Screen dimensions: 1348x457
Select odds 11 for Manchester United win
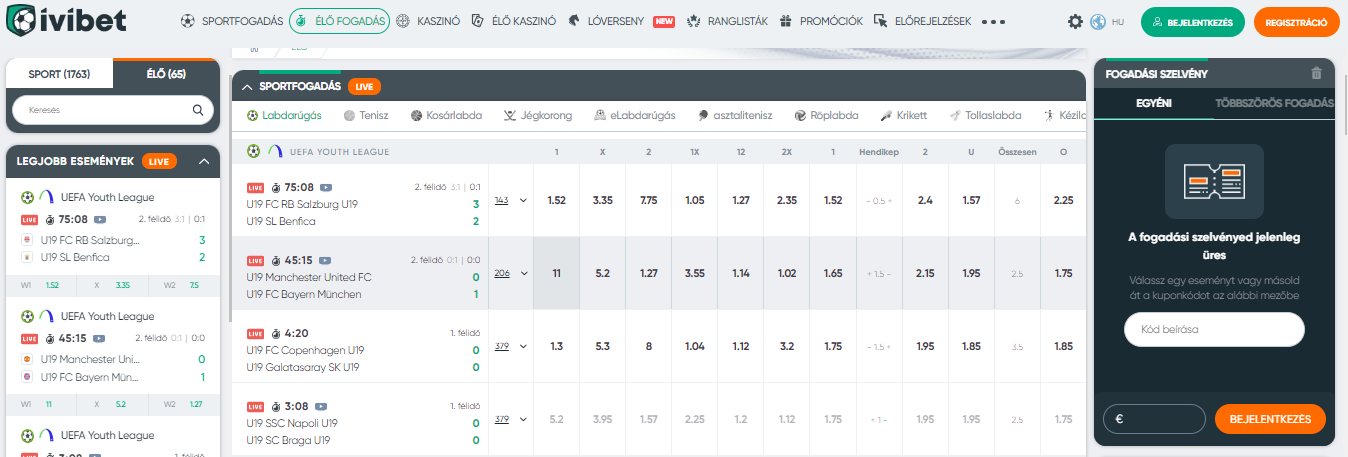click(x=557, y=273)
